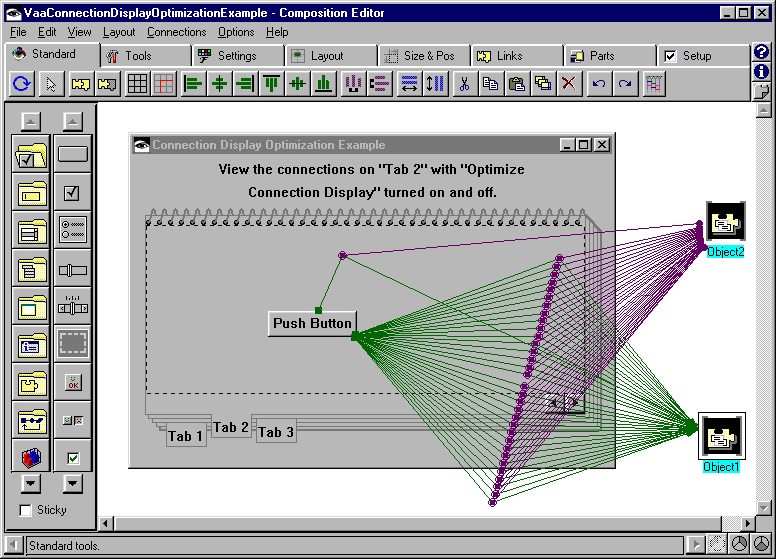Toggle the grid display icon

click(137, 84)
